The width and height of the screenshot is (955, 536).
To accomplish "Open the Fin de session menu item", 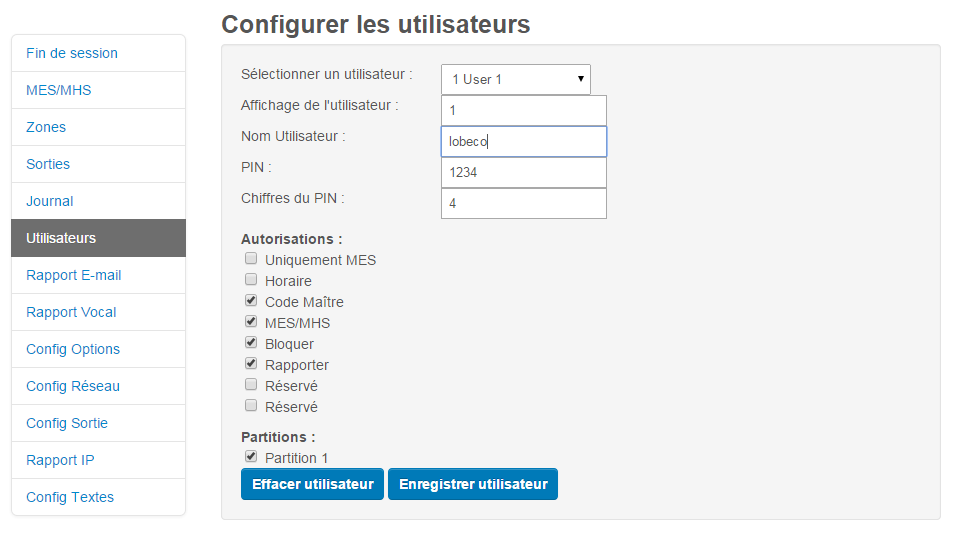I will (x=99, y=54).
